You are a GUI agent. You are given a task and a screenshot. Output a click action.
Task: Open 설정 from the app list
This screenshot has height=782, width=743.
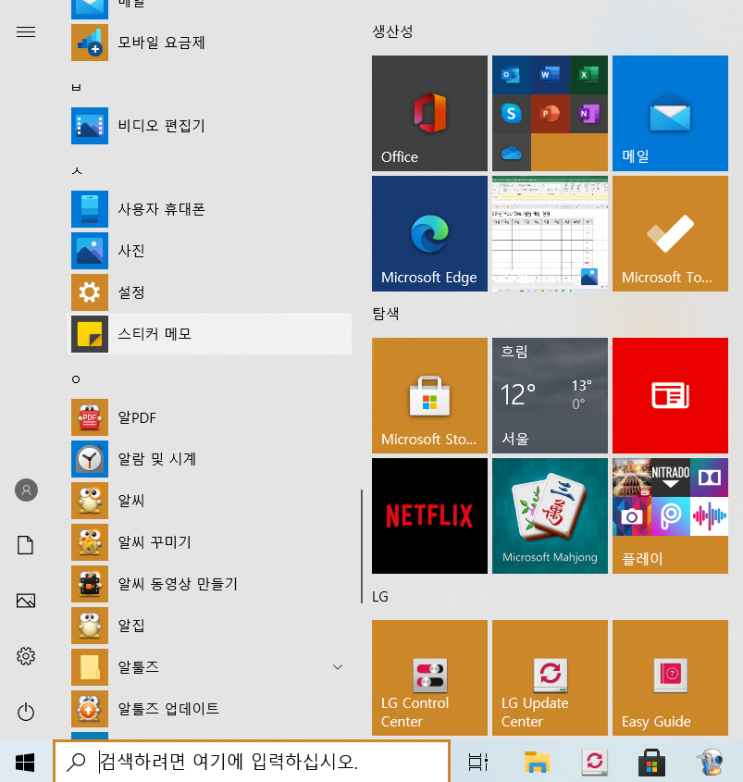point(209,292)
